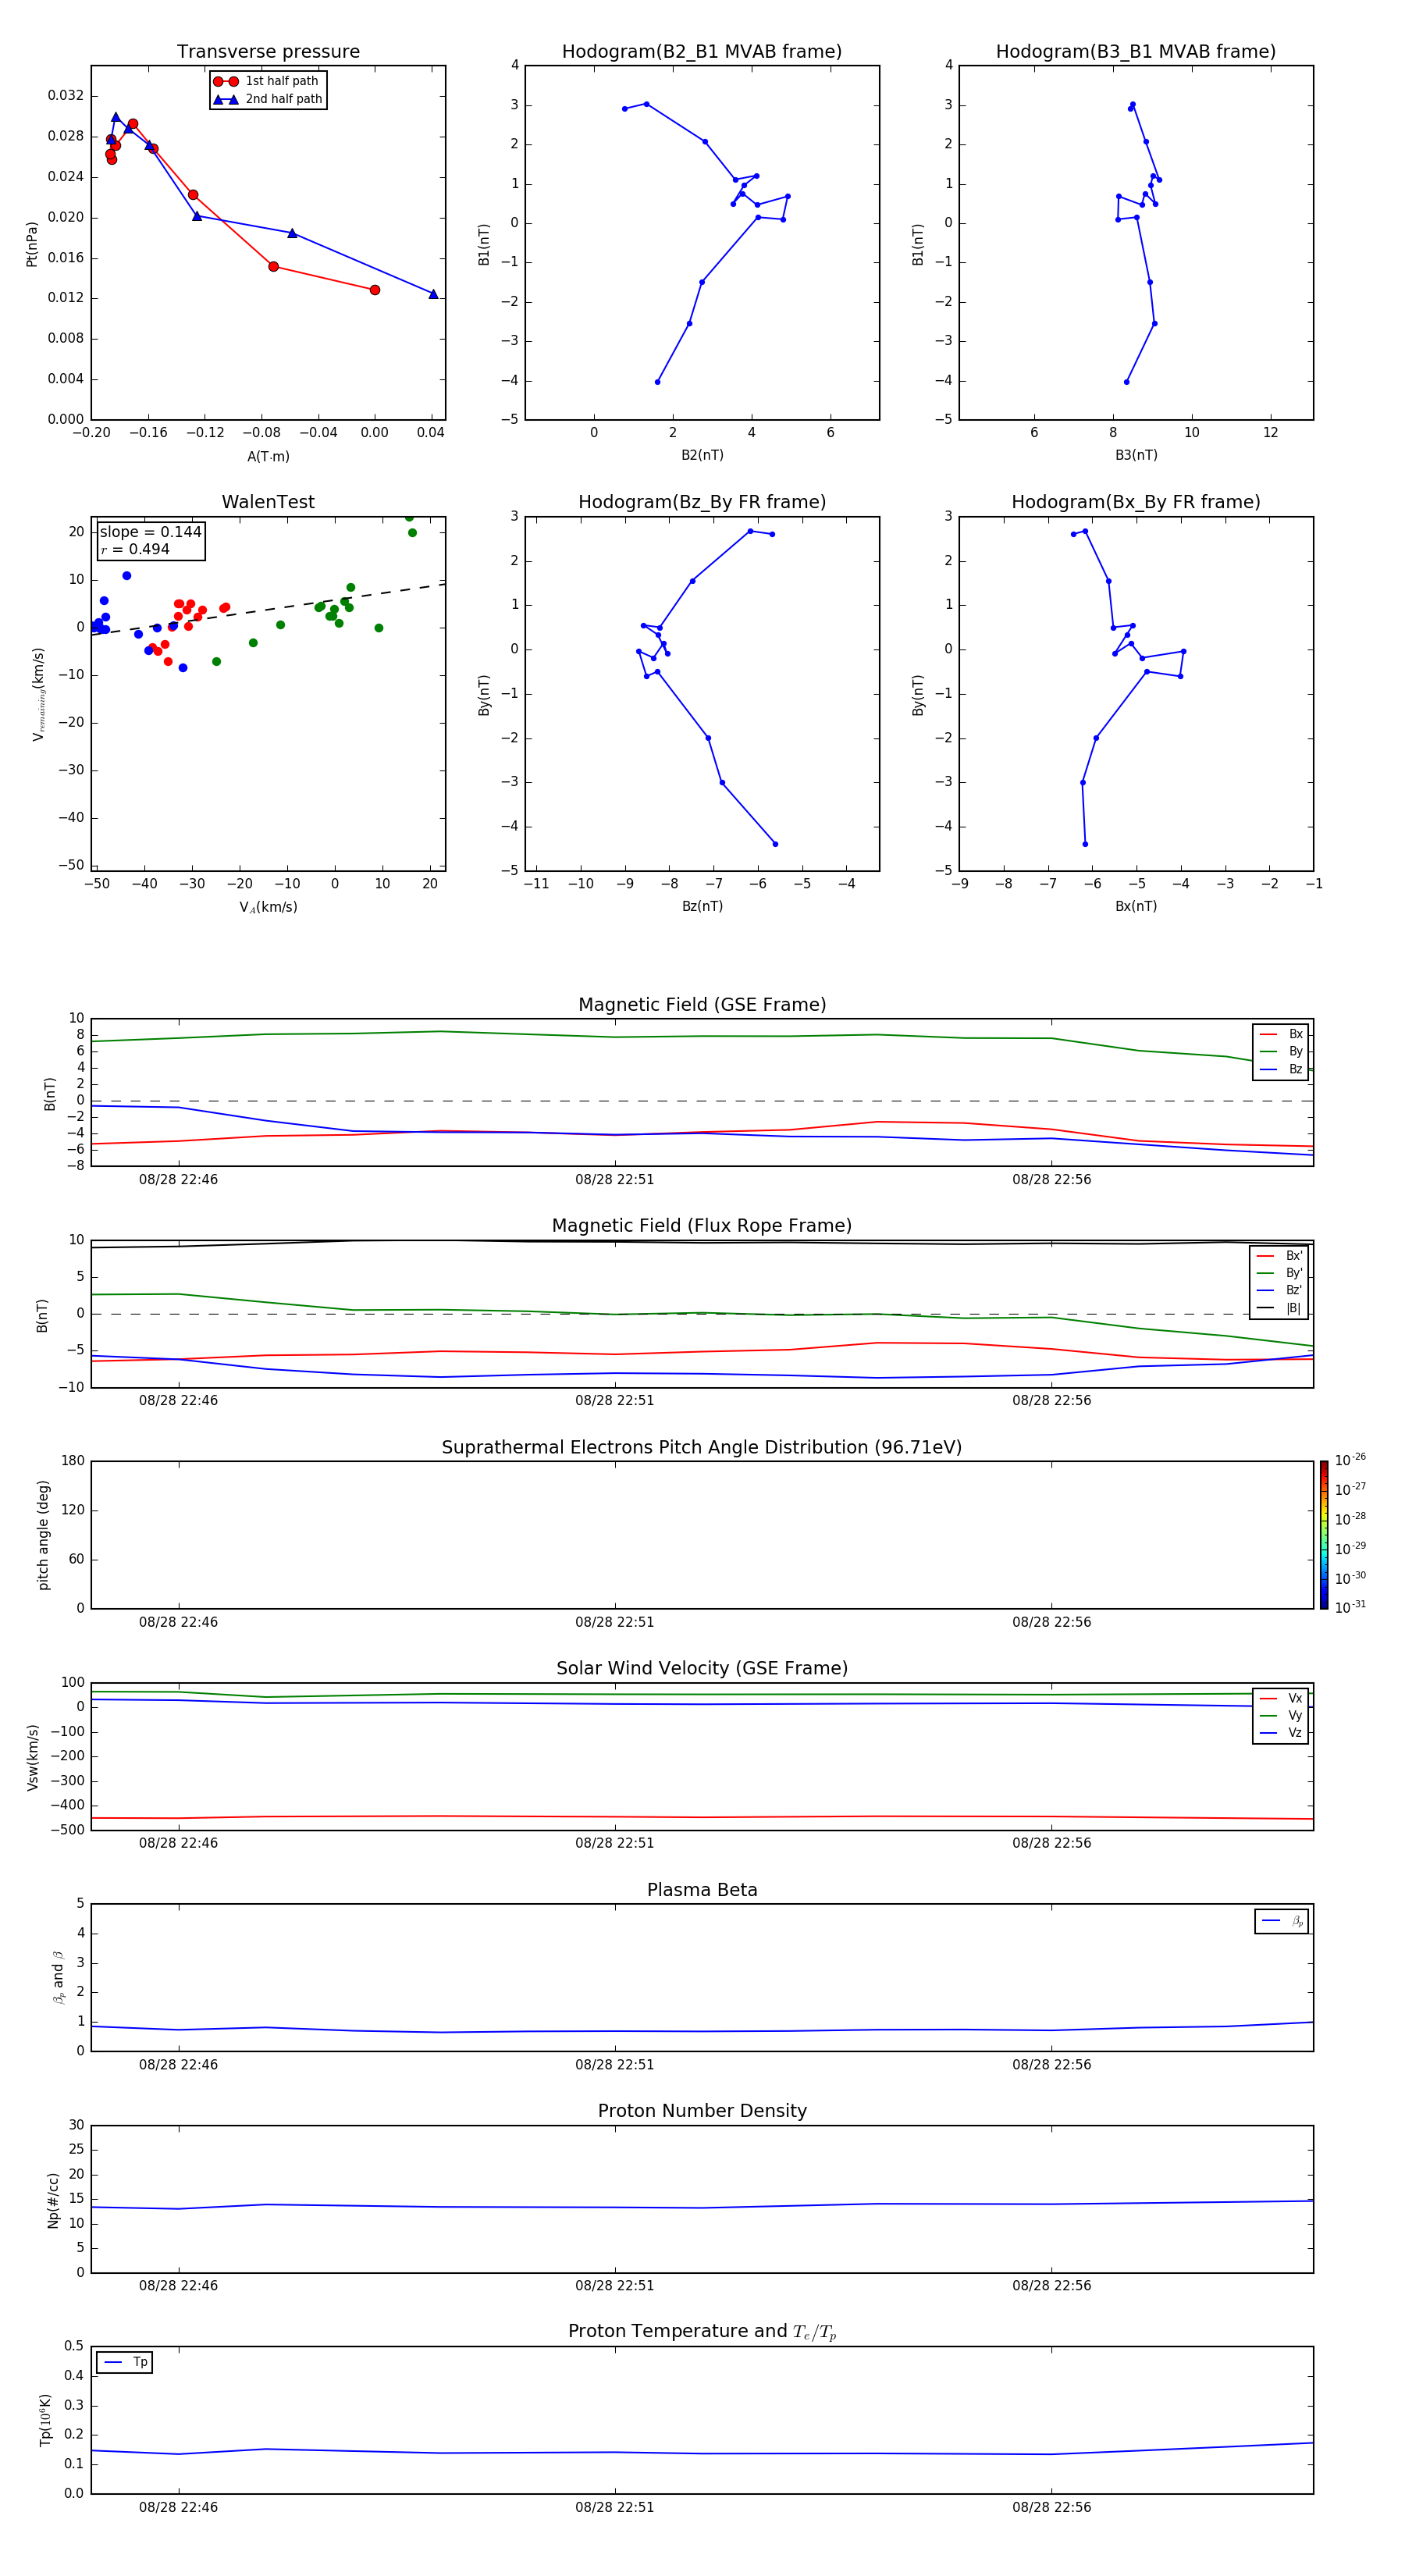Click the 'Np(#/cc)' axis label
The width and height of the screenshot is (1405, 2576).
tap(53, 2199)
